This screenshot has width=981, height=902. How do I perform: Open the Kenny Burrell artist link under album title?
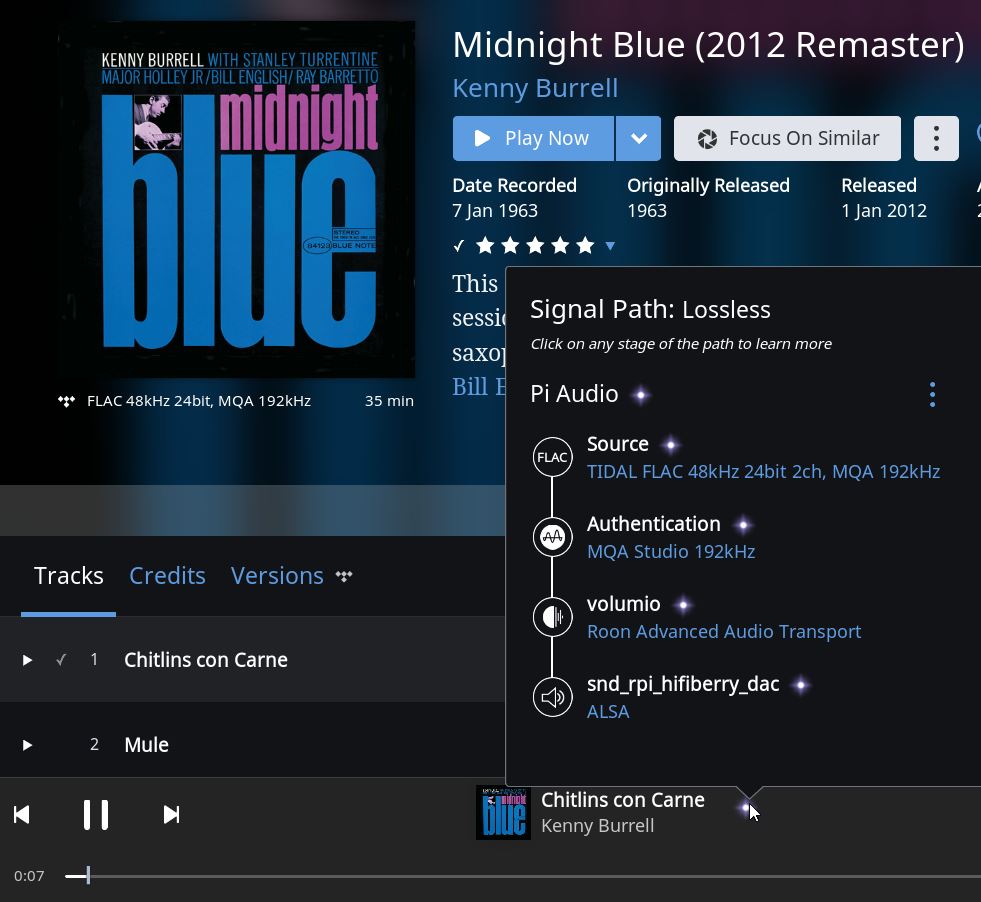(x=536, y=88)
